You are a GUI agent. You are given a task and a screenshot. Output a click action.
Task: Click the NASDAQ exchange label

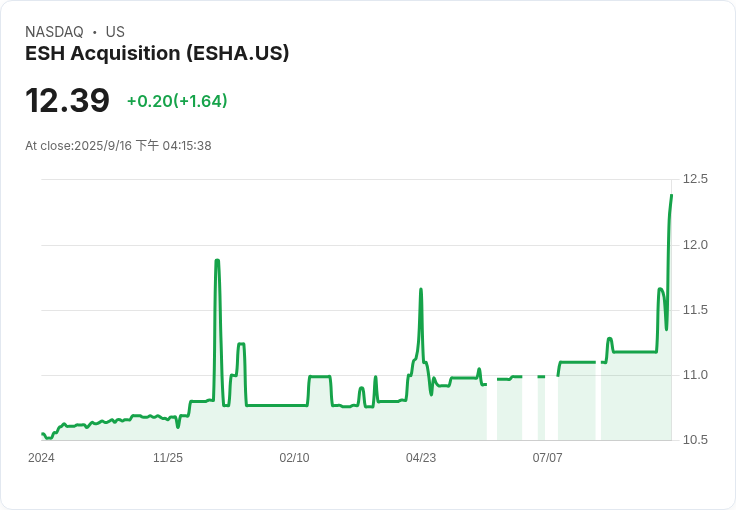coord(54,32)
